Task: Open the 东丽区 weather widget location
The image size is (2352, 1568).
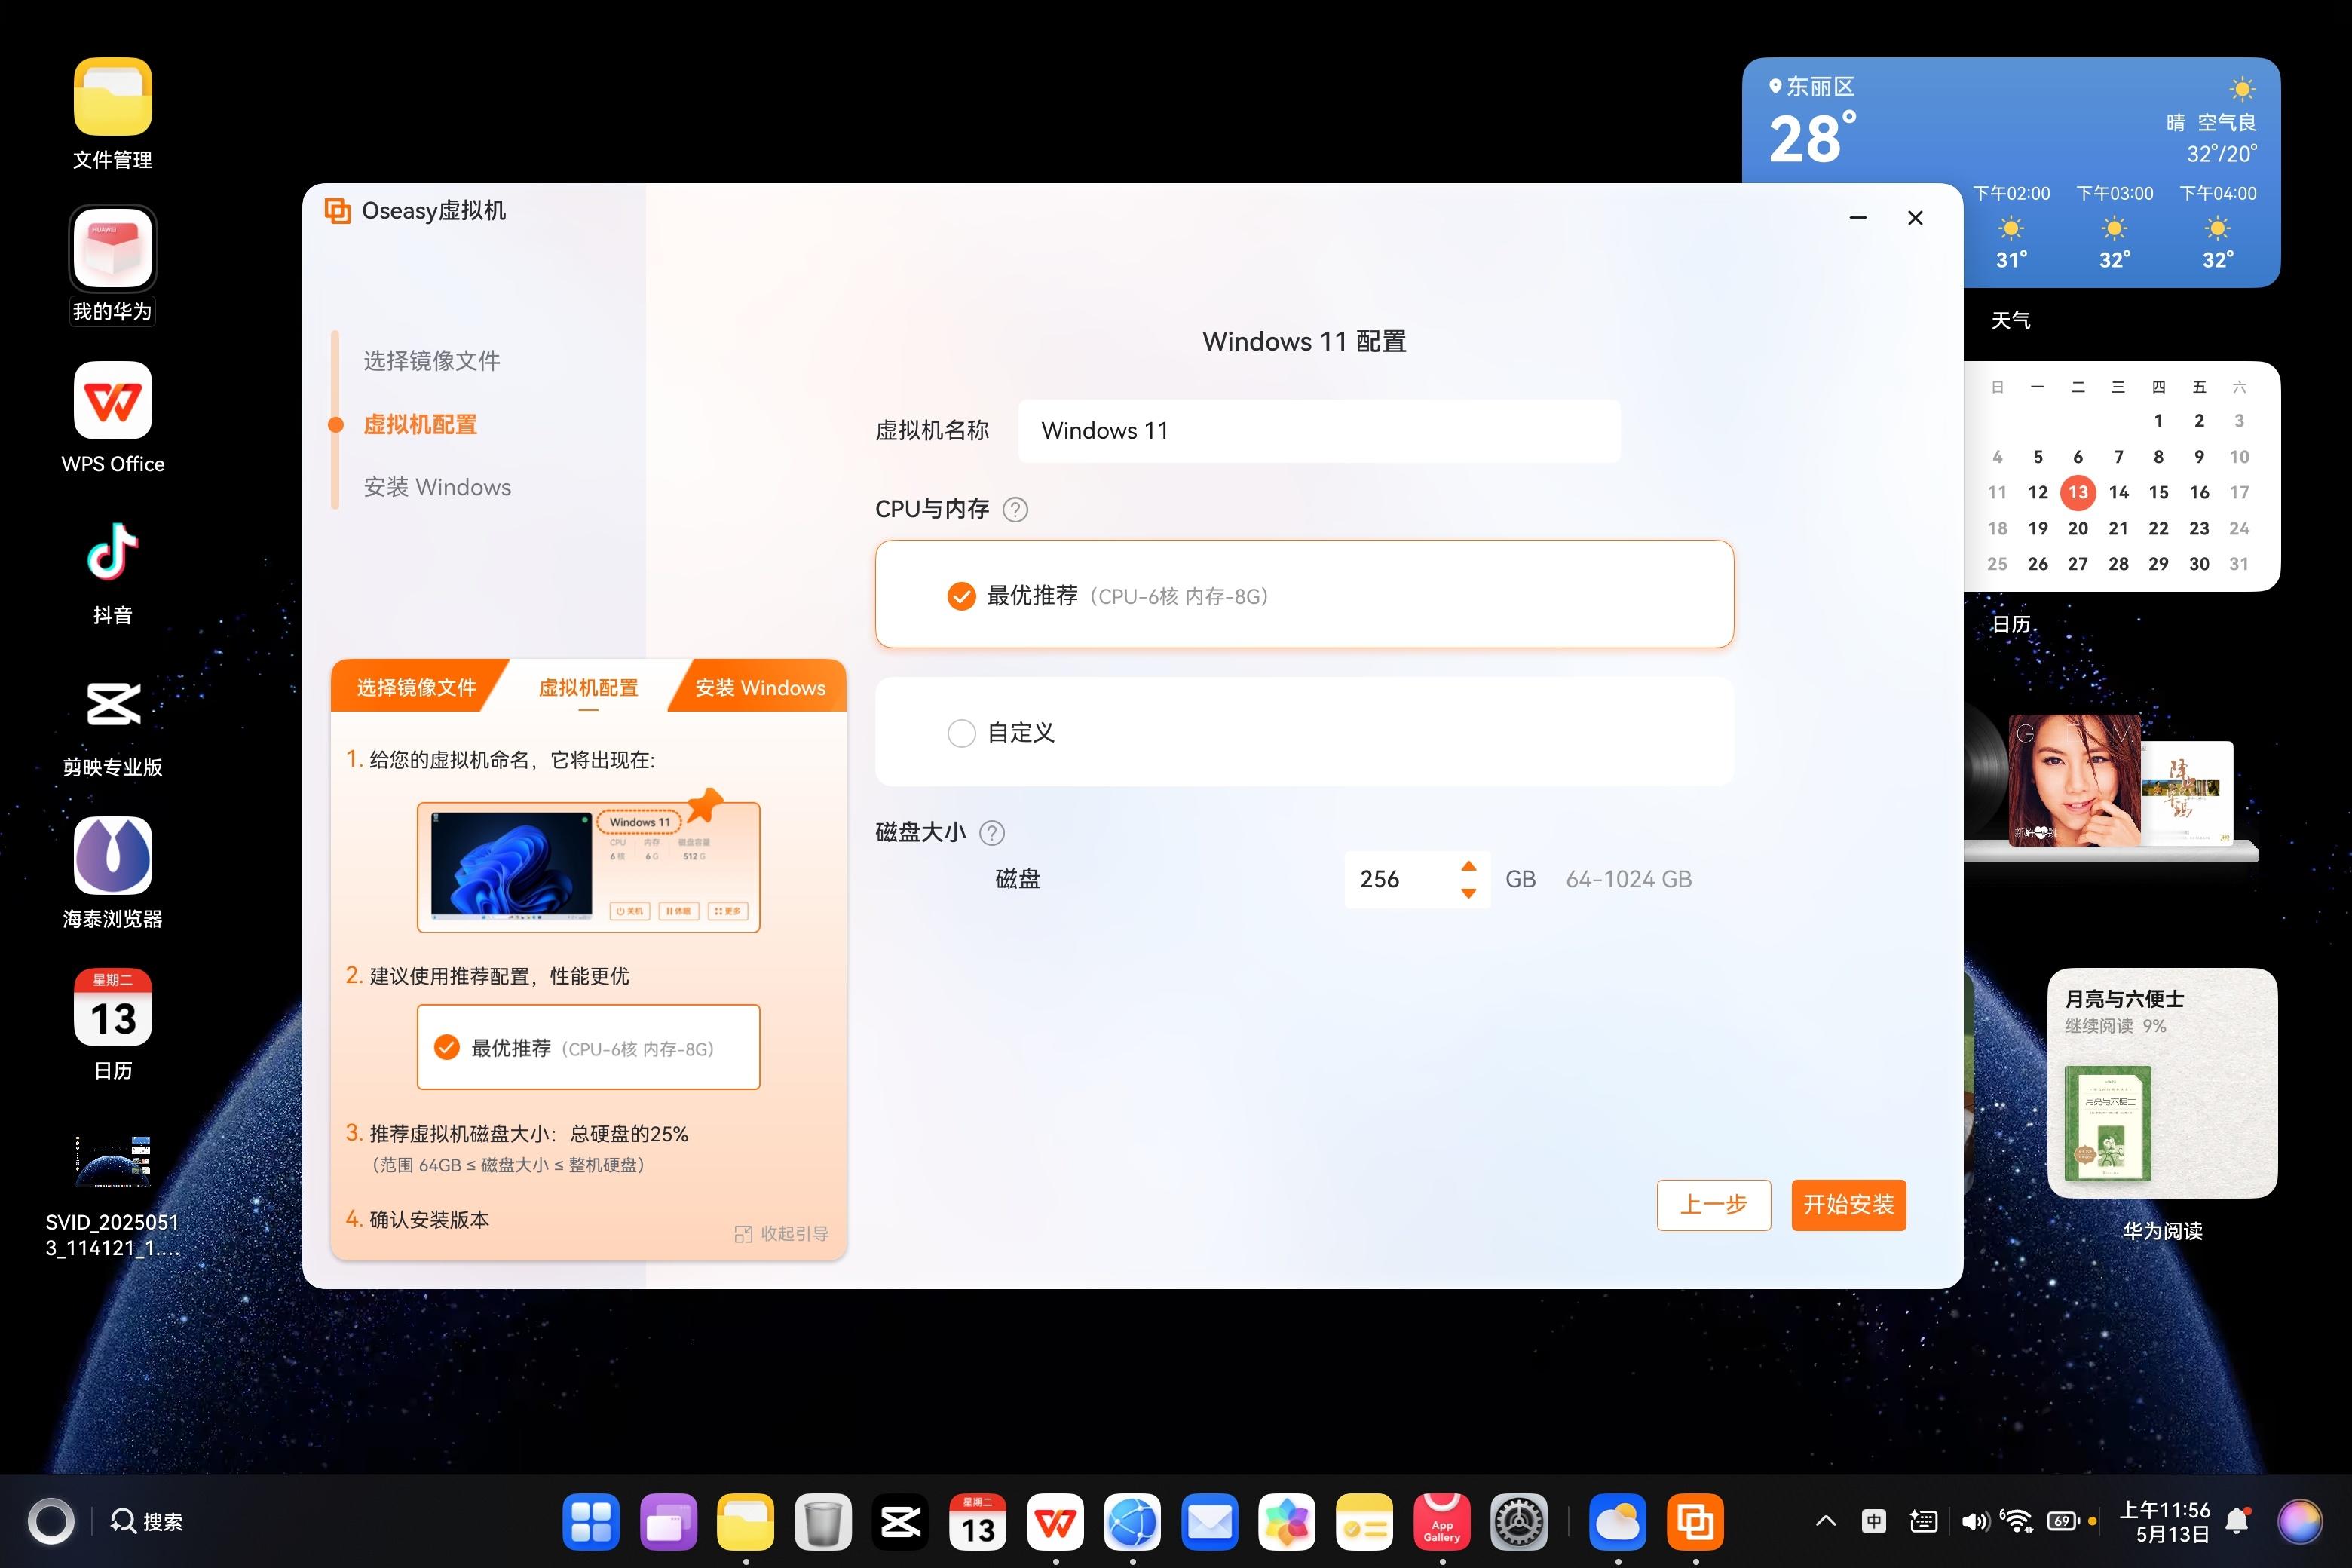Action: pos(1811,87)
